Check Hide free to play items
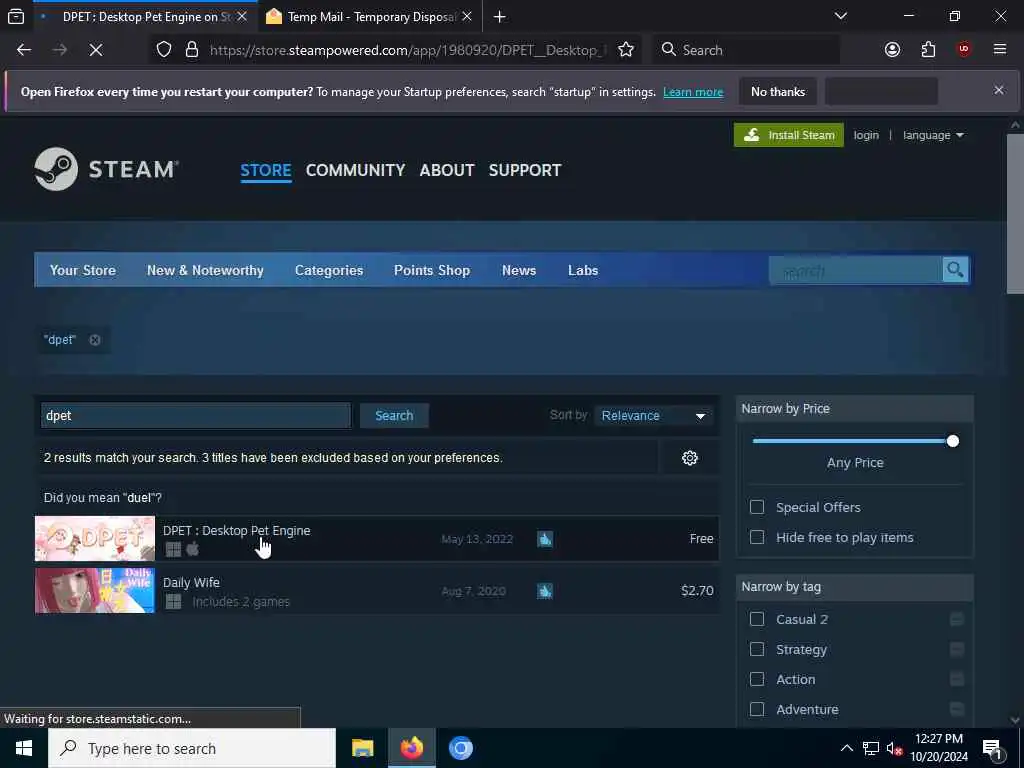The width and height of the screenshot is (1024, 768). 757,537
